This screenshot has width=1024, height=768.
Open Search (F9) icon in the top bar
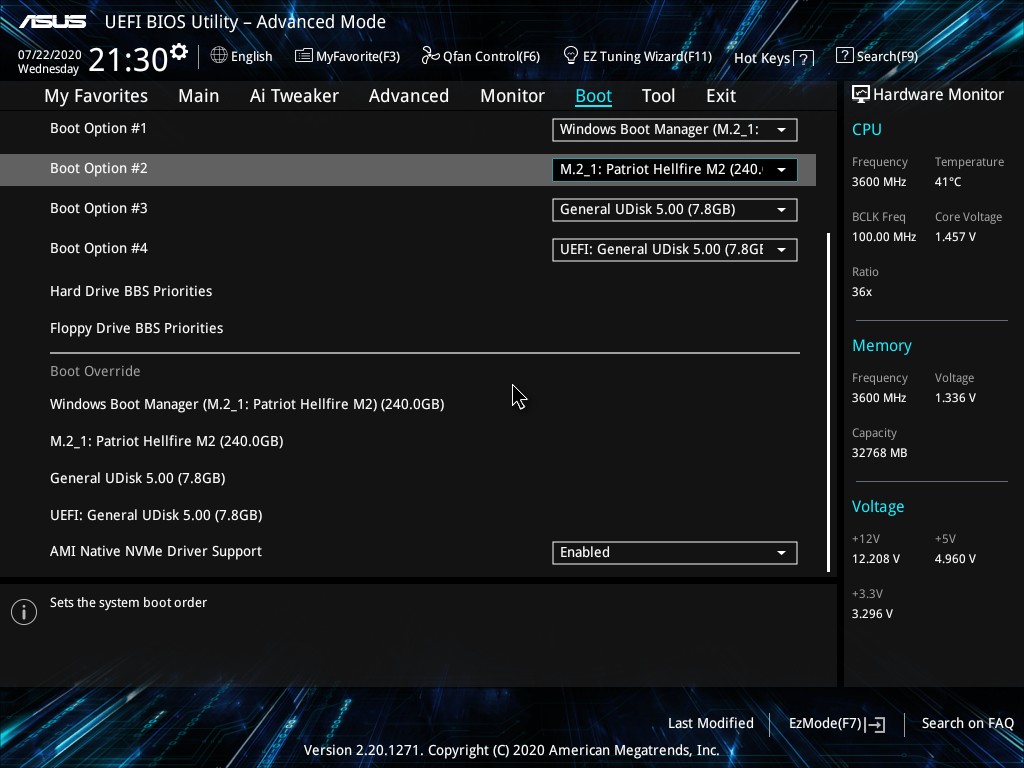pos(845,56)
